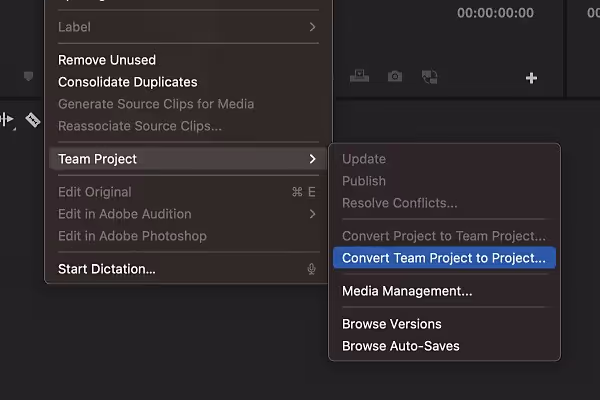This screenshot has height=400, width=600.
Task: Click the Overwrite insert icon in monitor
Action: [x=359, y=76]
